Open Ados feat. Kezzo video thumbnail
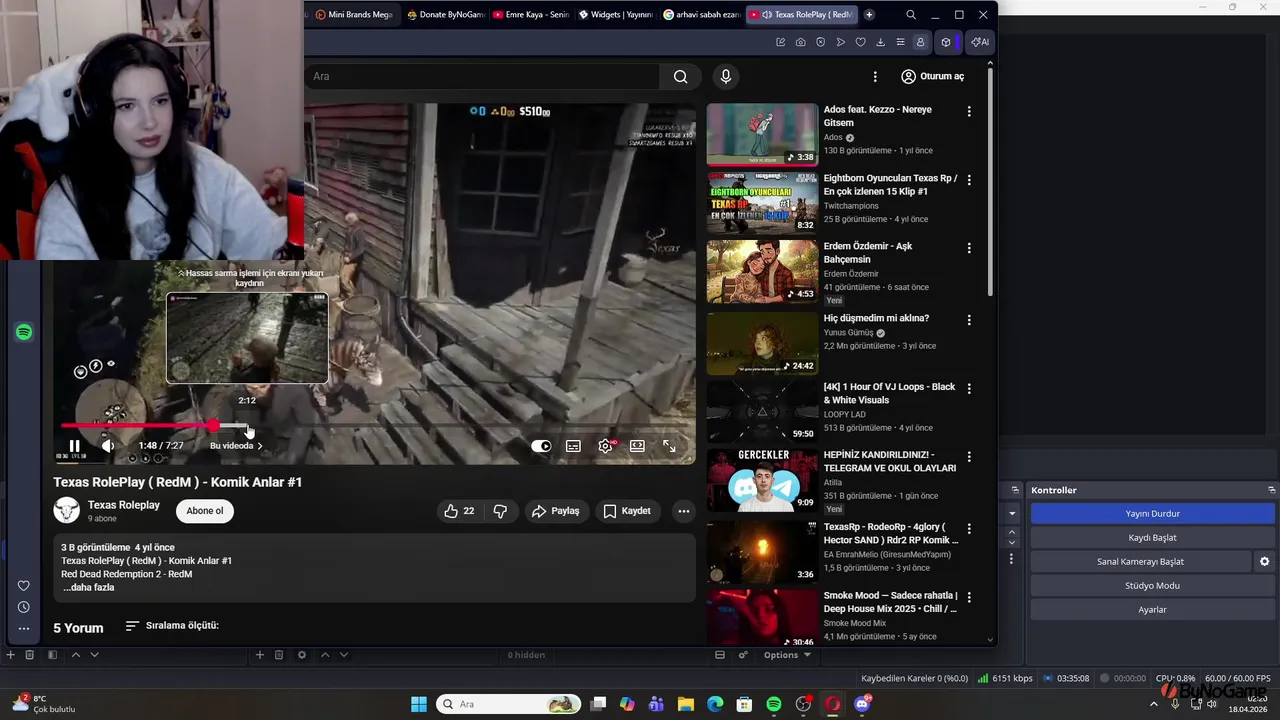1280x720 pixels. pos(762,135)
